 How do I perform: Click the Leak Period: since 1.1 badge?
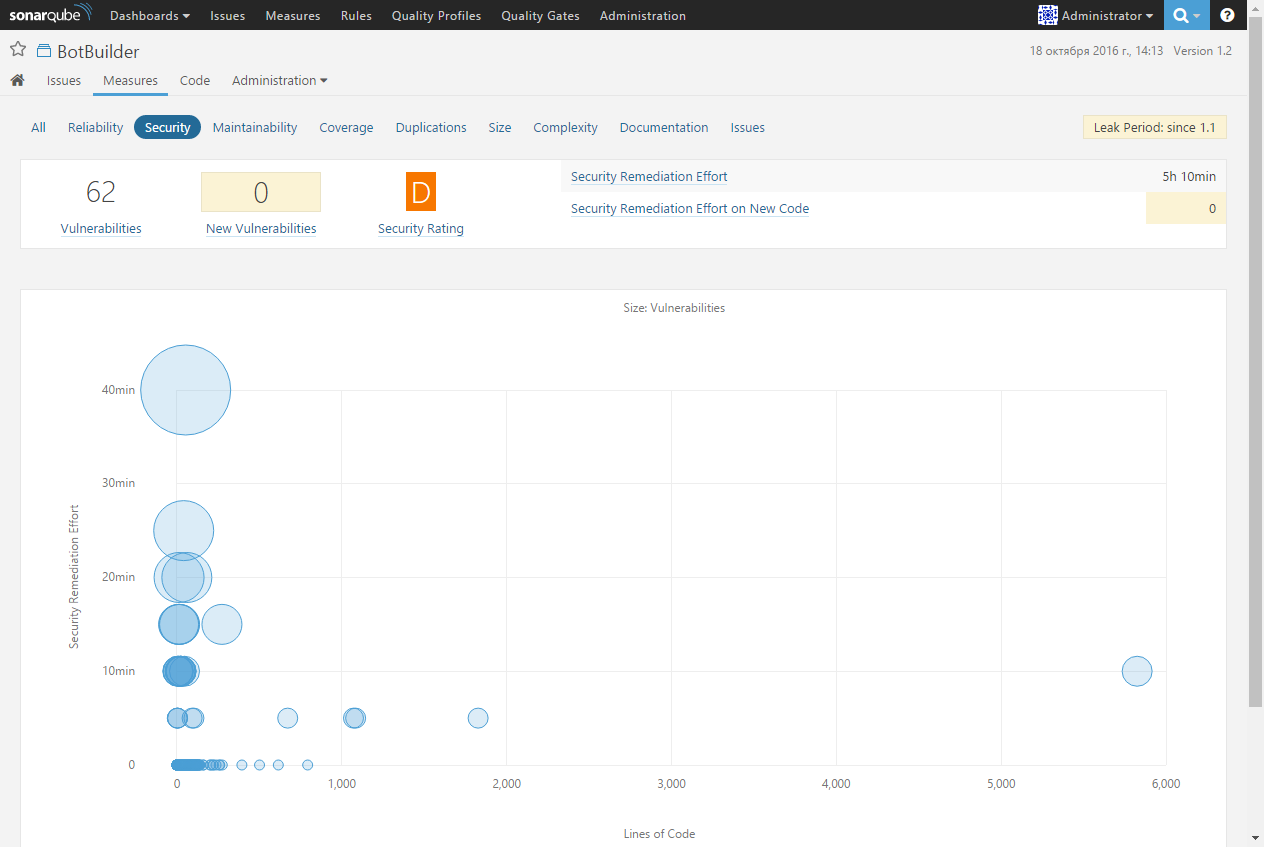click(1154, 127)
